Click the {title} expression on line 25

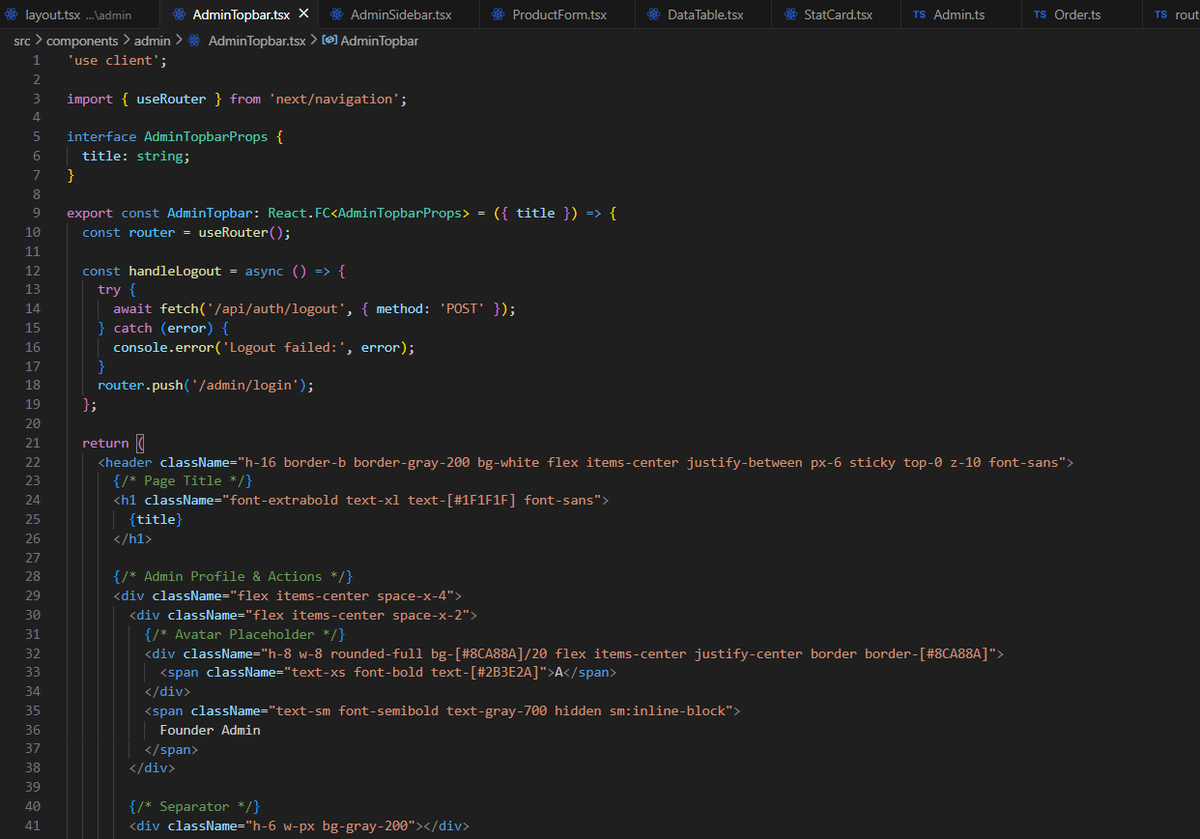155,519
